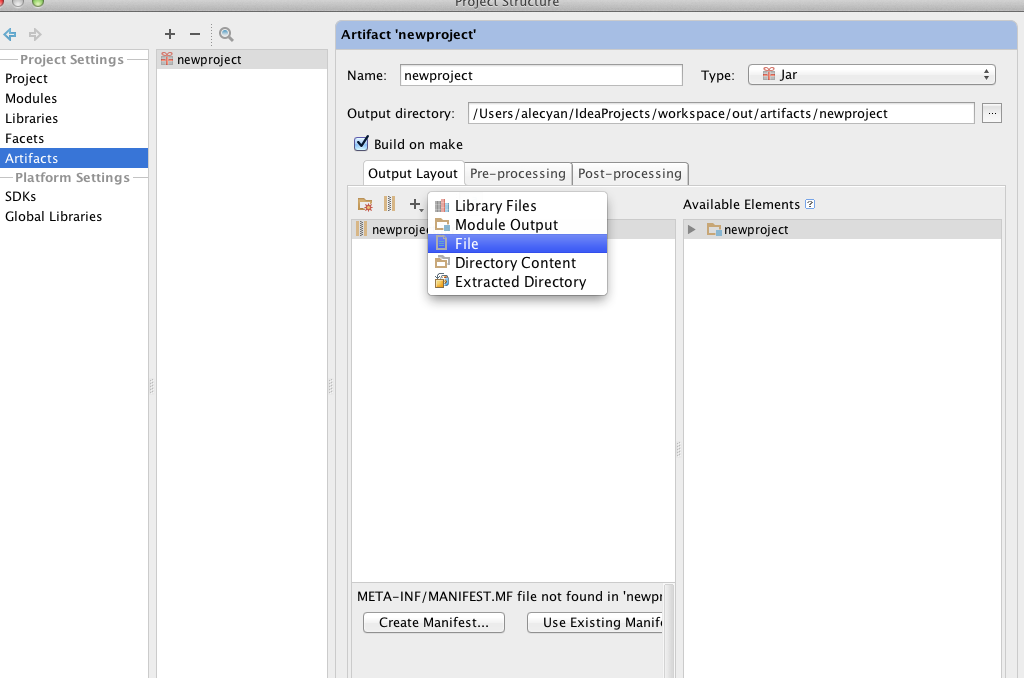Viewport: 1024px width, 678px height.
Task: Open the Available Elements help icon
Action: (x=810, y=204)
